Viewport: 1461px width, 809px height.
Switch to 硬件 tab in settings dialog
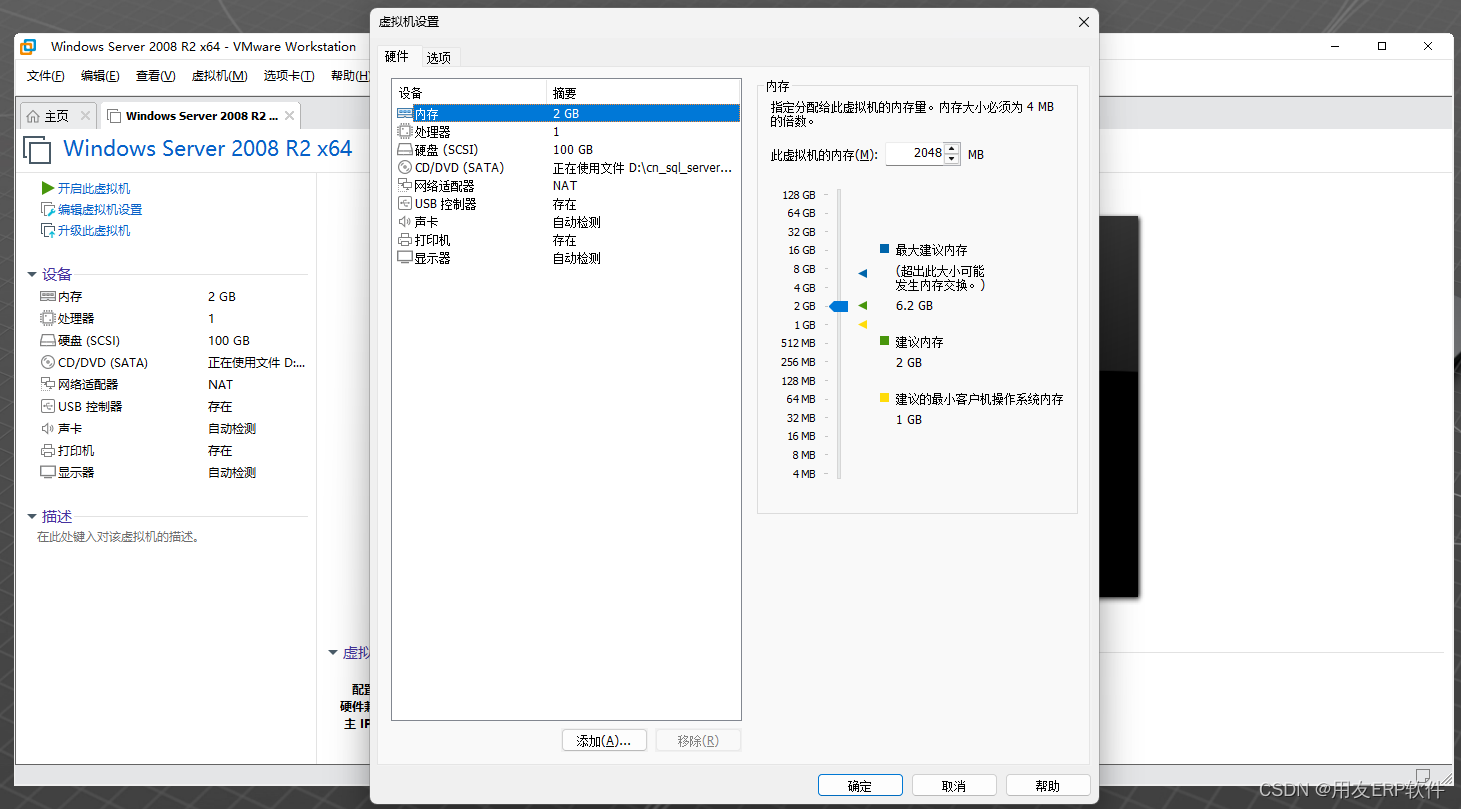[397, 57]
